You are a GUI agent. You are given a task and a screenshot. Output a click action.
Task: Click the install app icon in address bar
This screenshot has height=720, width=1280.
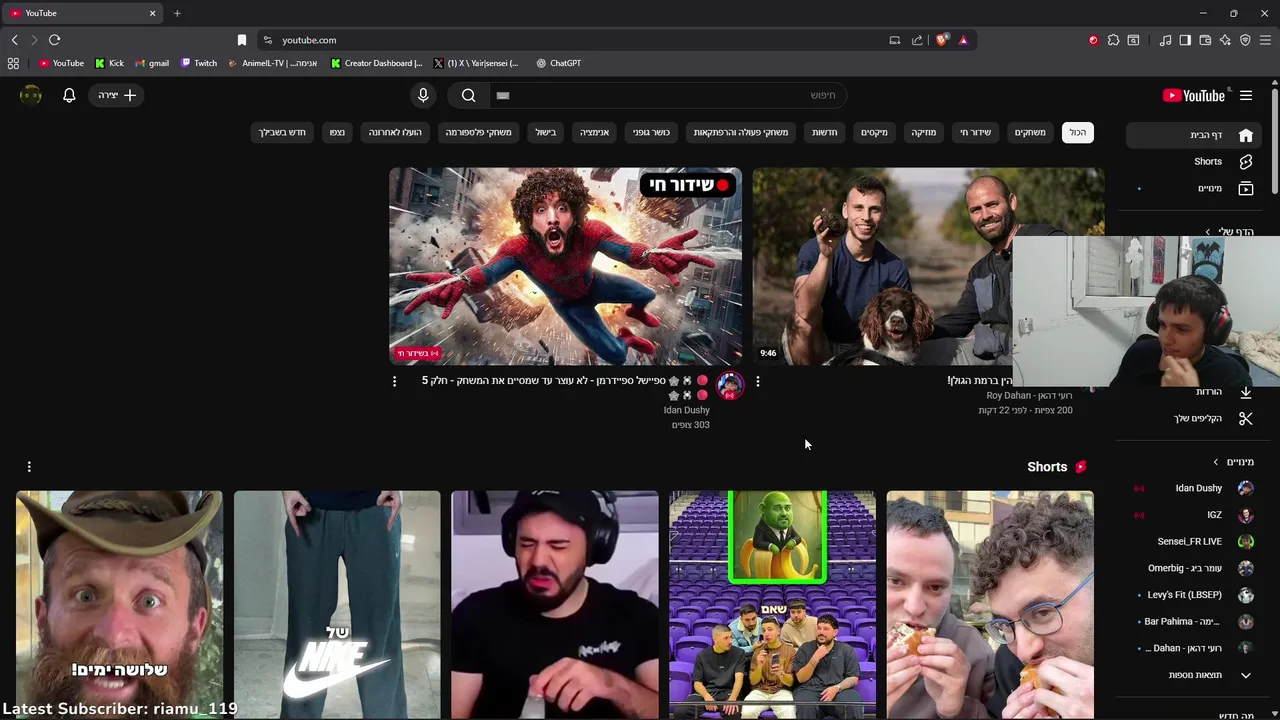click(895, 40)
